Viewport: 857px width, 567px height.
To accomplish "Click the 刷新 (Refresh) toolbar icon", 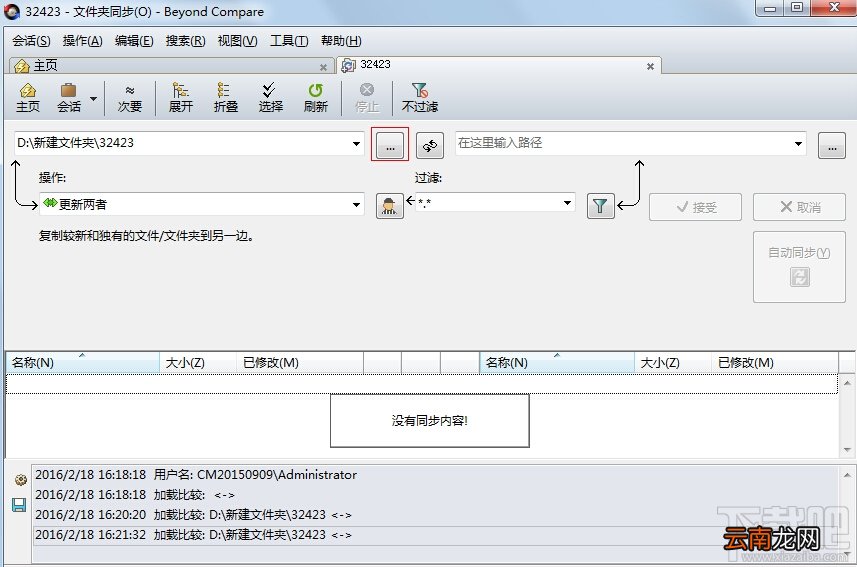I will 315,98.
